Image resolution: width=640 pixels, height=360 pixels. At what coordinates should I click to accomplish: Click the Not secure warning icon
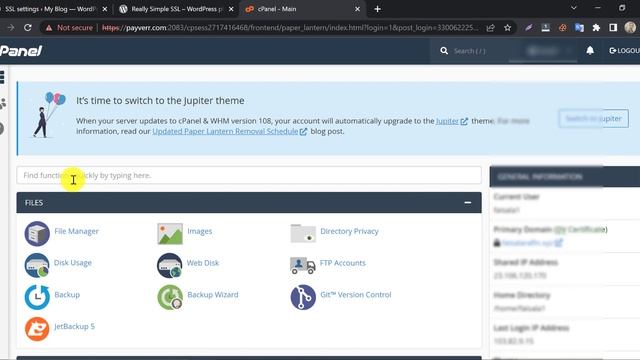(49, 28)
